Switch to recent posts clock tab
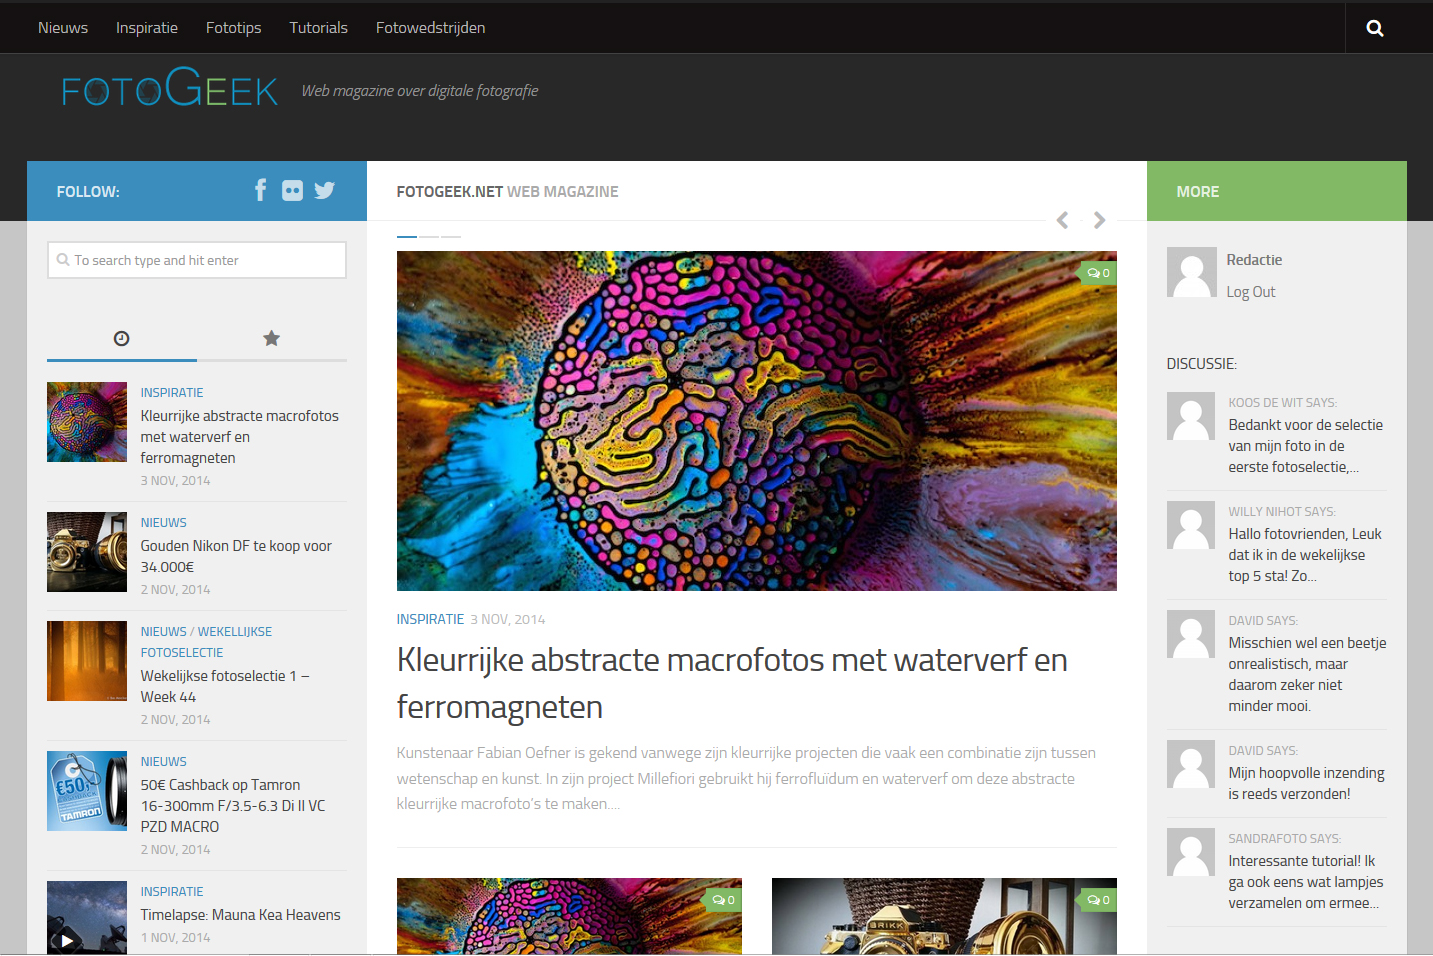 [x=121, y=338]
